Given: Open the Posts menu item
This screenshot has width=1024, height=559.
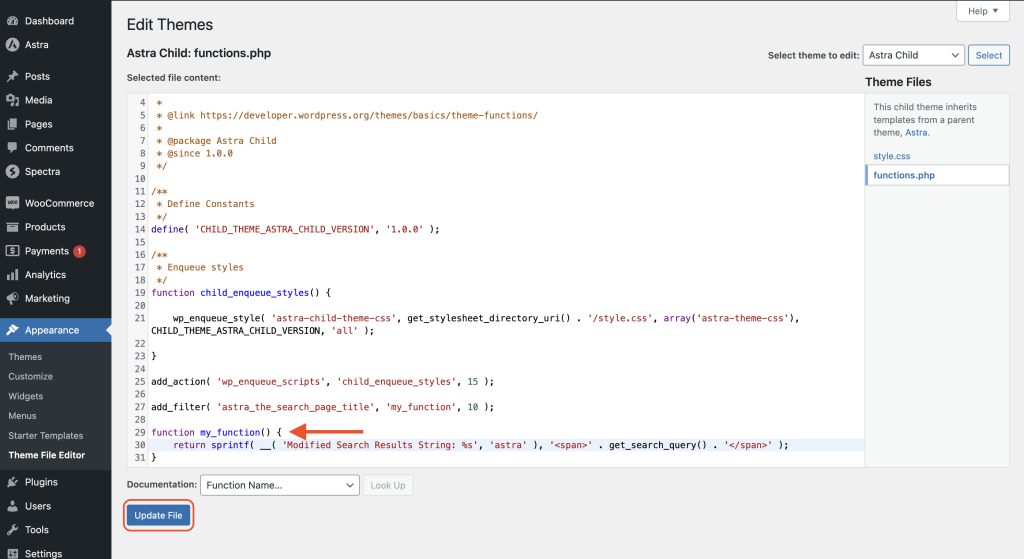Looking at the screenshot, I should click(56, 76).
